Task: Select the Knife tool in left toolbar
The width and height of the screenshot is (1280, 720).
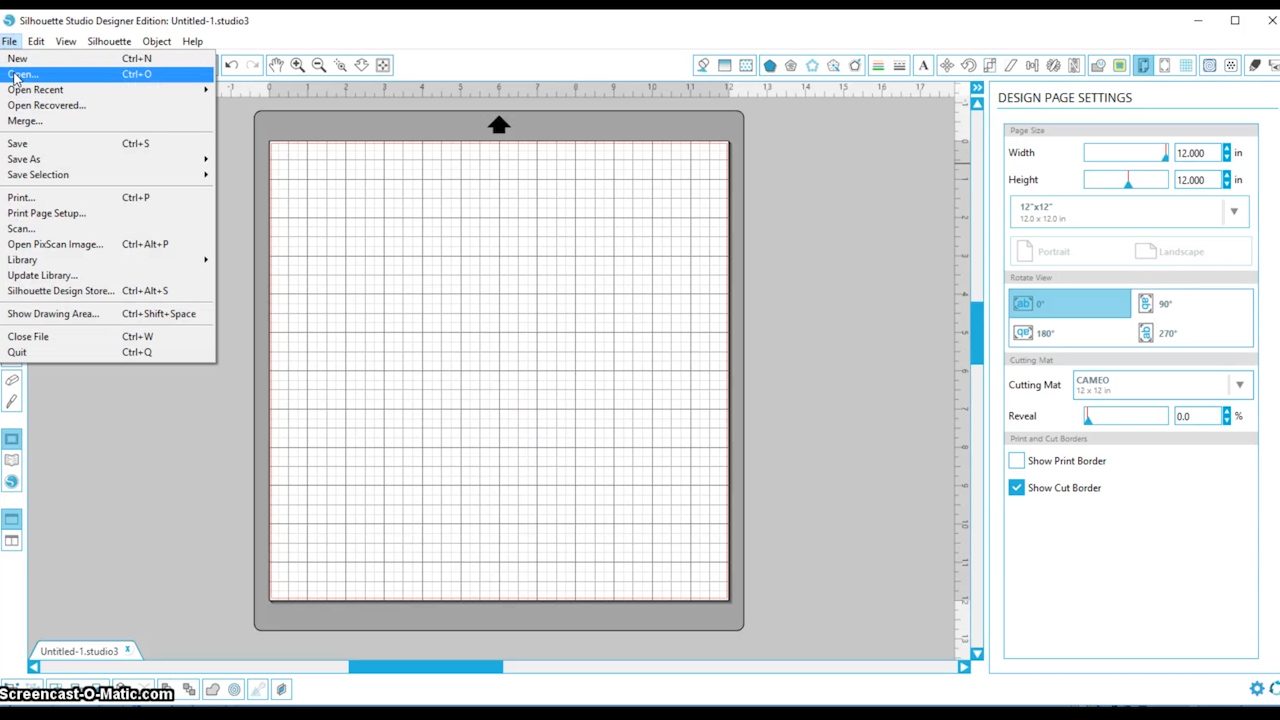Action: (12, 402)
